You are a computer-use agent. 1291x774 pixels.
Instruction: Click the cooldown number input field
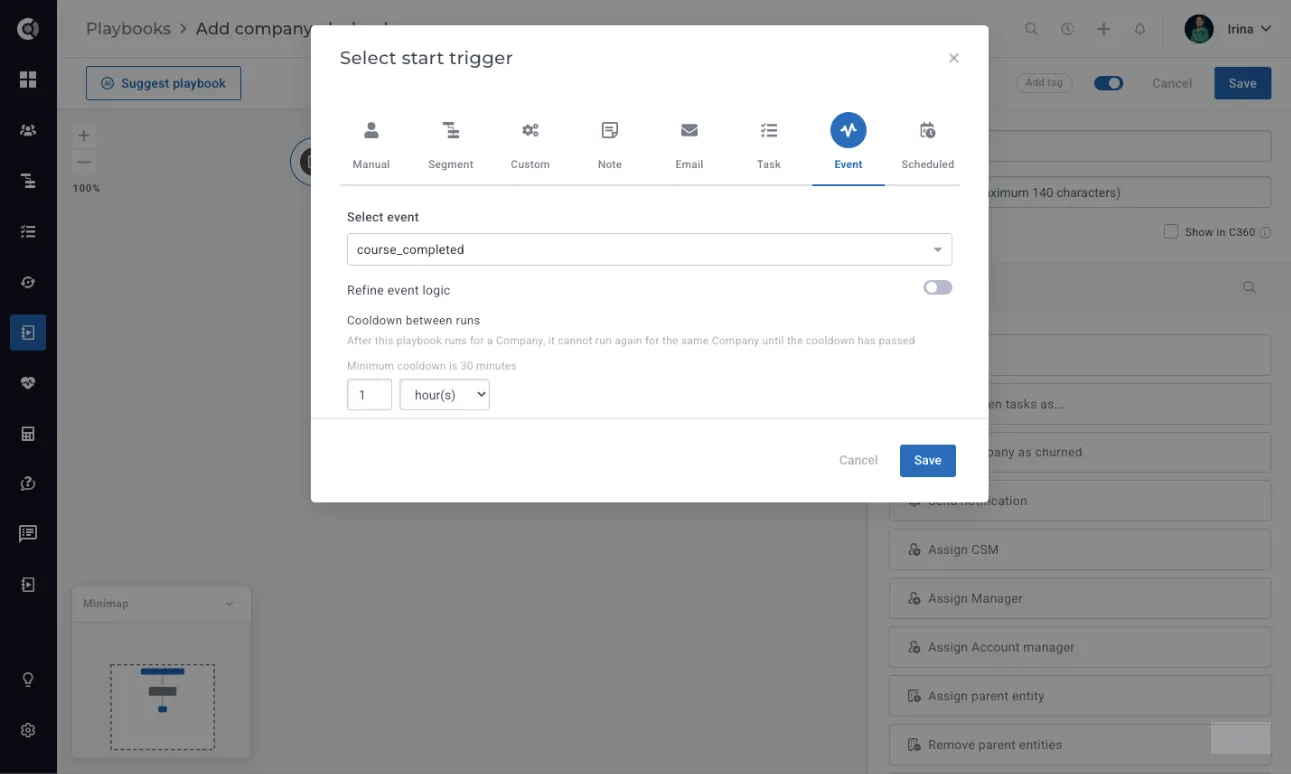tap(369, 394)
